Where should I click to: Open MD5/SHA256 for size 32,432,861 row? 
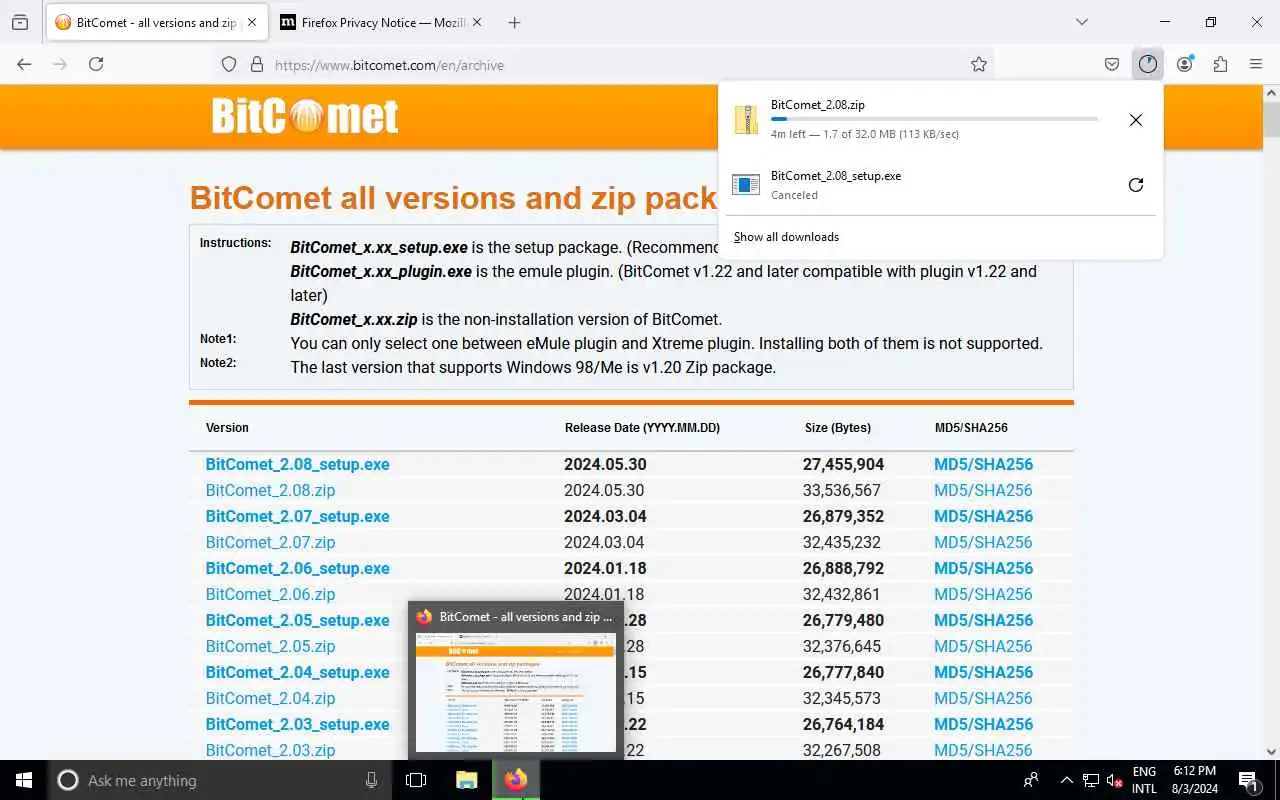[983, 594]
